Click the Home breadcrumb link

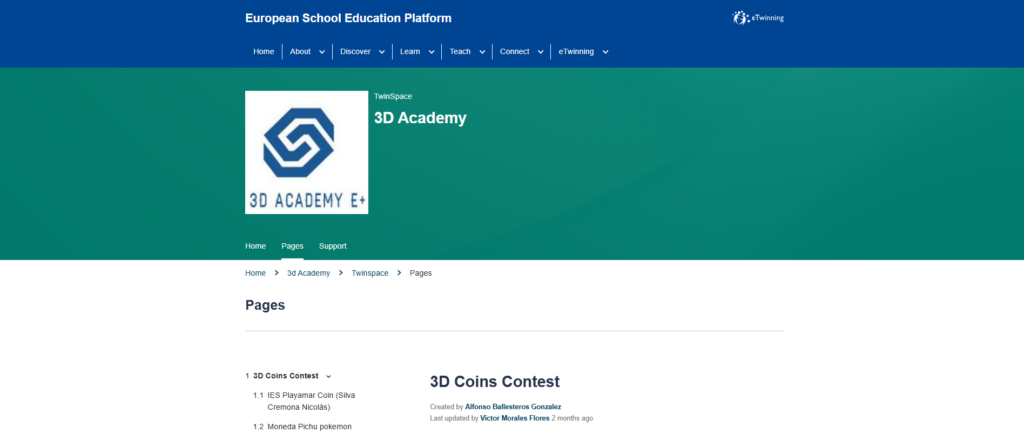click(255, 273)
